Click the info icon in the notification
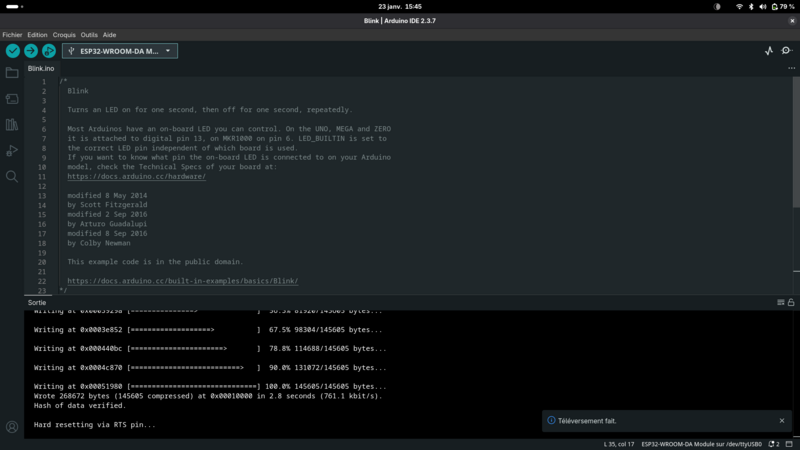This screenshot has width=800, height=450. pyautogui.click(x=551, y=420)
